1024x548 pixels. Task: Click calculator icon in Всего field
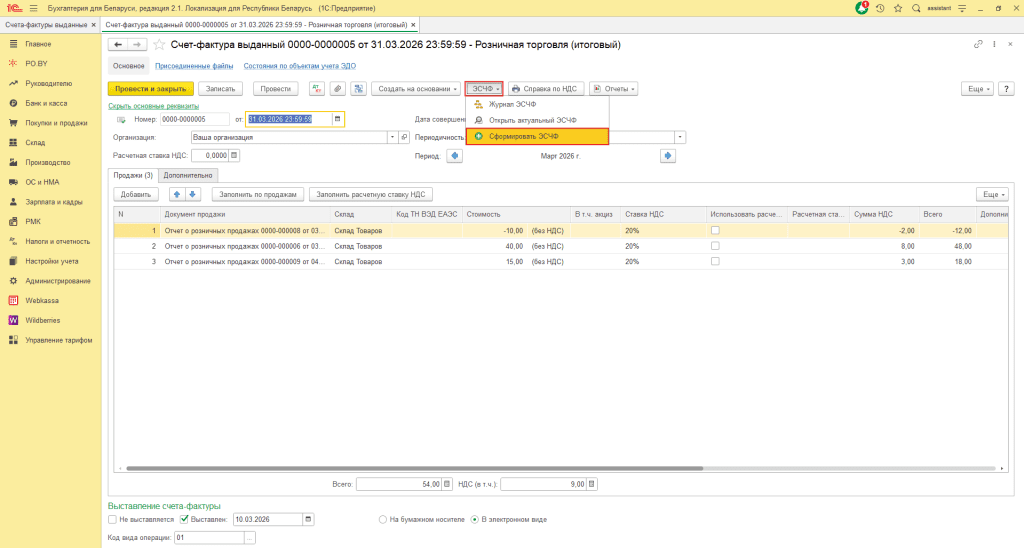coord(448,484)
